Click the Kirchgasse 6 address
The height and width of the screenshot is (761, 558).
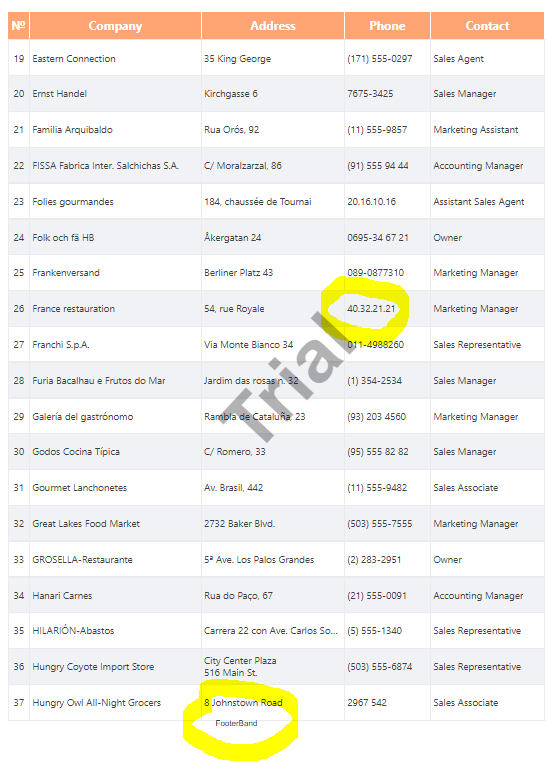[231, 94]
